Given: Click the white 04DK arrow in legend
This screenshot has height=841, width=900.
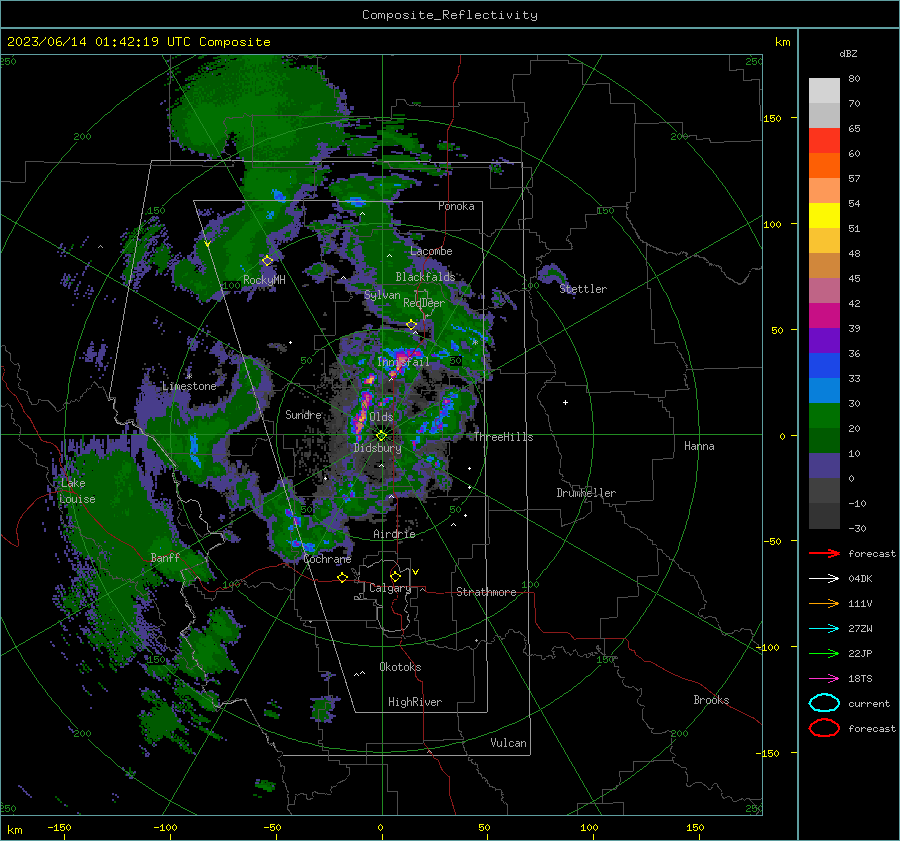Looking at the screenshot, I should coord(824,578).
